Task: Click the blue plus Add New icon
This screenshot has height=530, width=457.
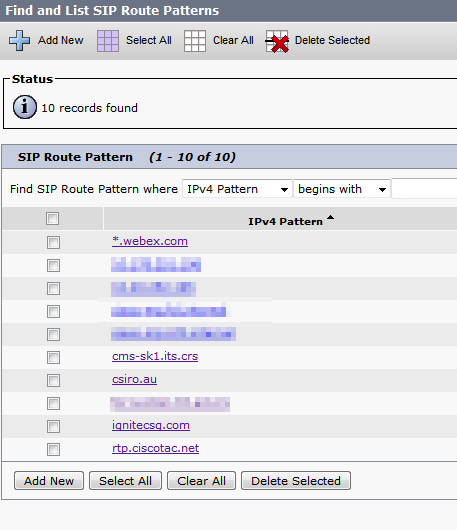Action: tap(19, 41)
